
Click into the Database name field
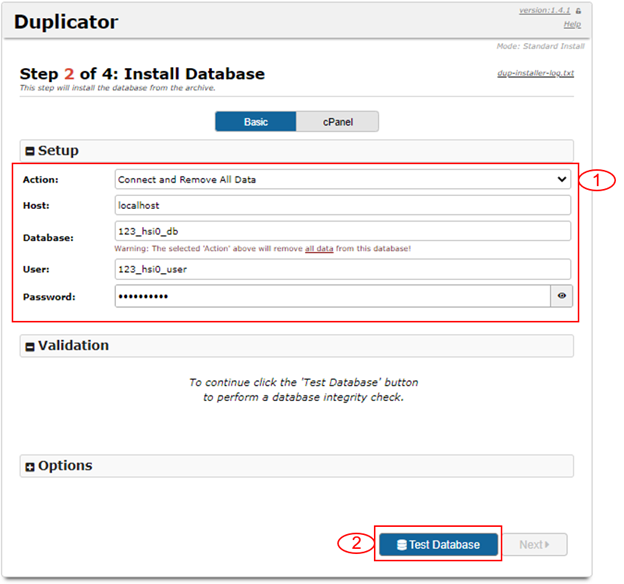[343, 231]
